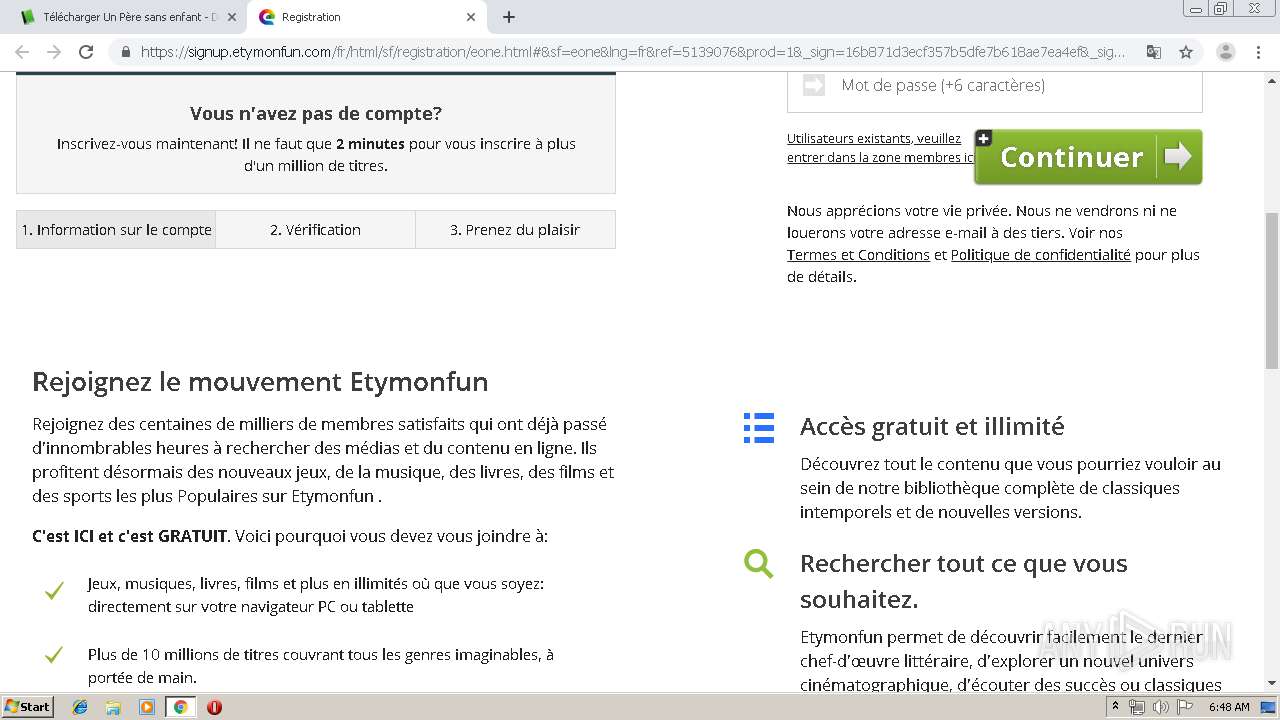Click the plus icon on Continuer button
The height and width of the screenshot is (720, 1280).
pyautogui.click(x=984, y=139)
